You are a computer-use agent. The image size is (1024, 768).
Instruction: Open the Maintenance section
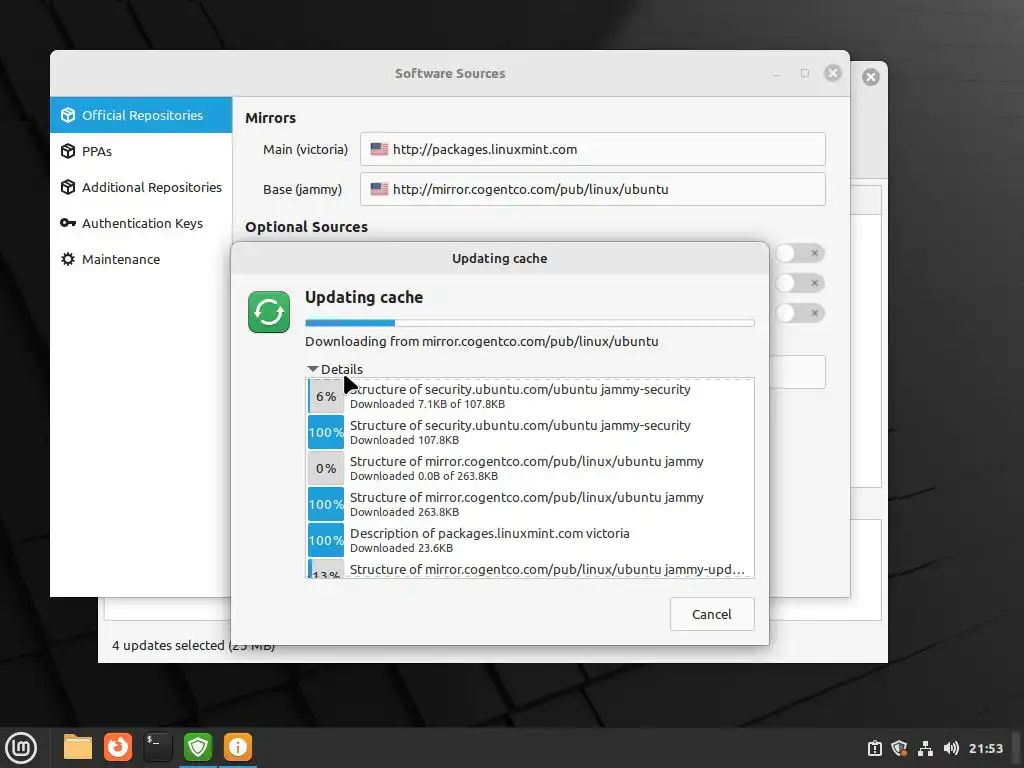[141, 259]
